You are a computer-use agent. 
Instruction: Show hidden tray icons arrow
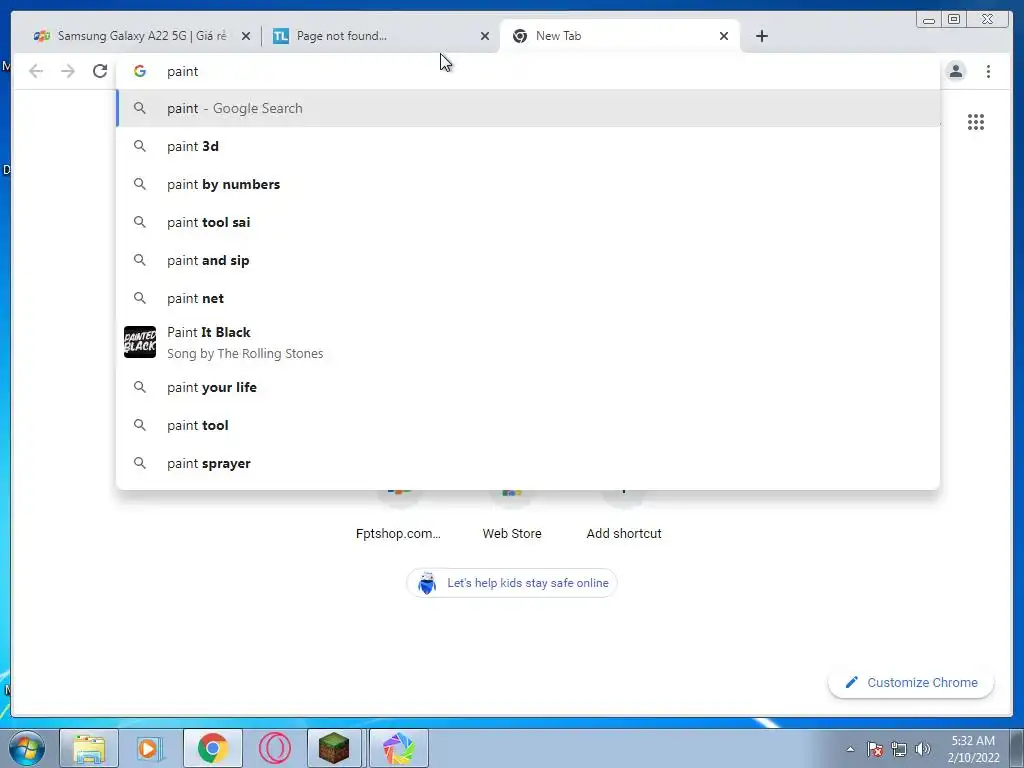click(x=850, y=749)
